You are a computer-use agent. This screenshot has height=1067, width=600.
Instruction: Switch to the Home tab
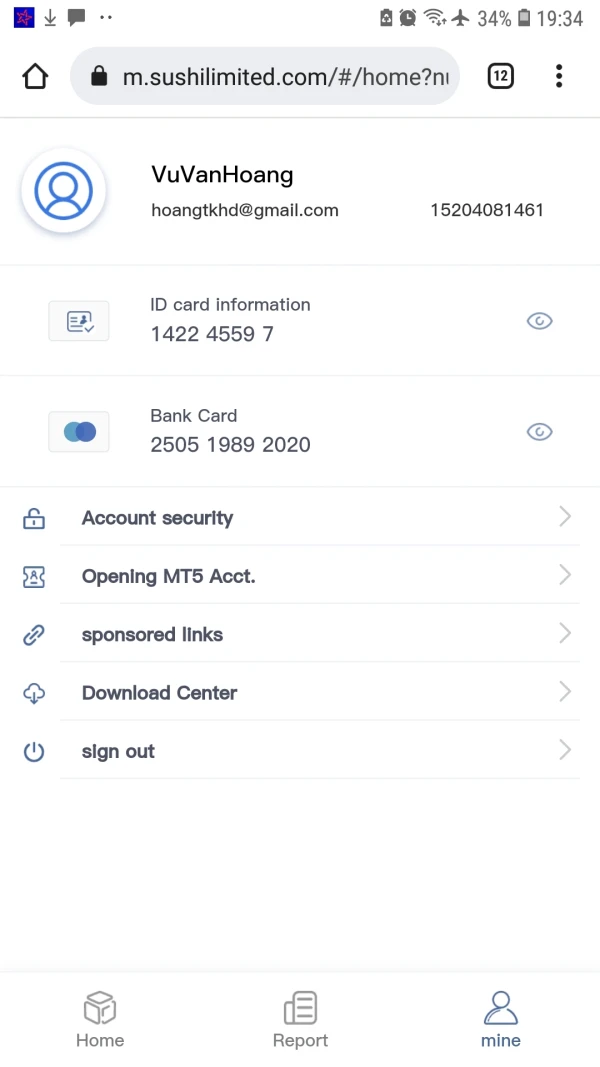pos(100,1020)
